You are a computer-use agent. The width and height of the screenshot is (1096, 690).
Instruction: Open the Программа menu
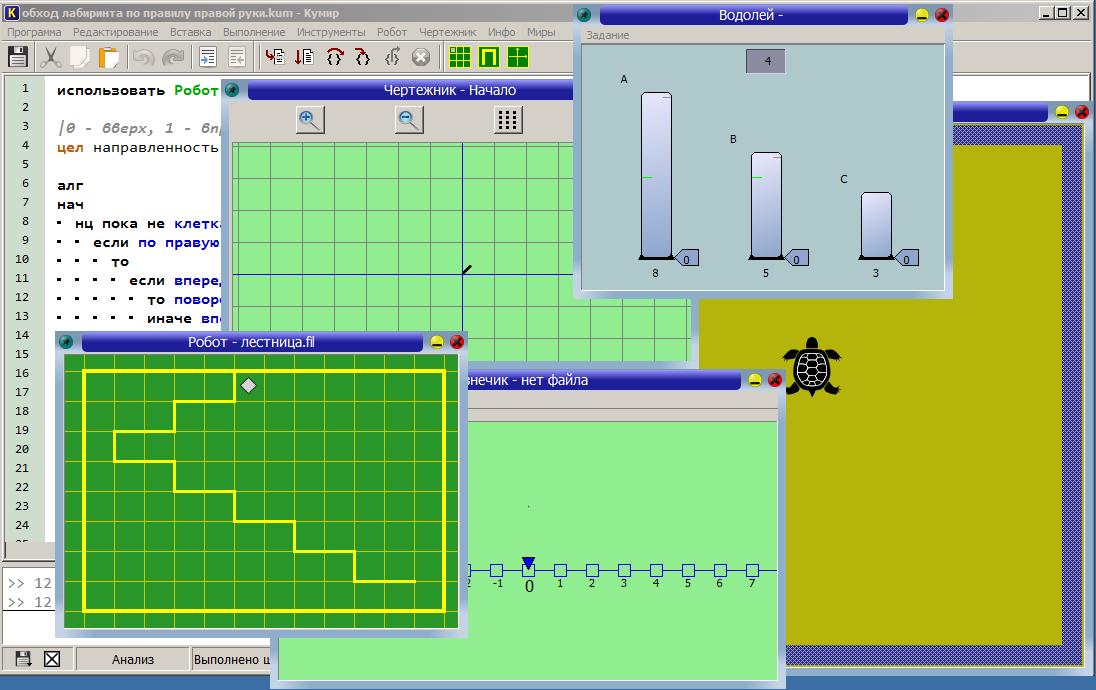pyautogui.click(x=34, y=32)
